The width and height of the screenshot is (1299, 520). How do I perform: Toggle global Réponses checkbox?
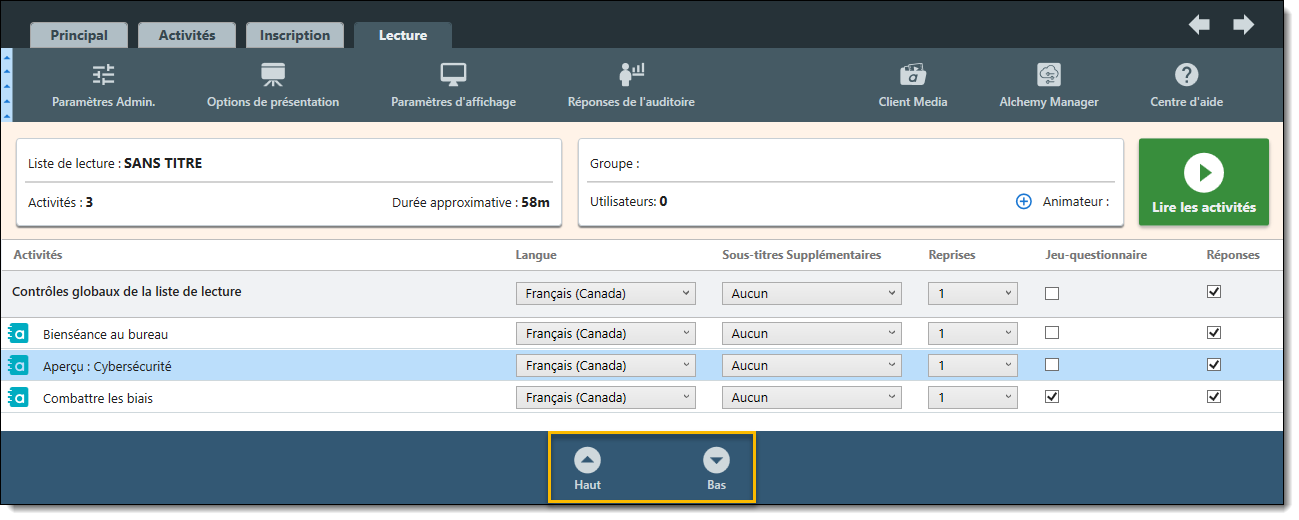tap(1214, 292)
